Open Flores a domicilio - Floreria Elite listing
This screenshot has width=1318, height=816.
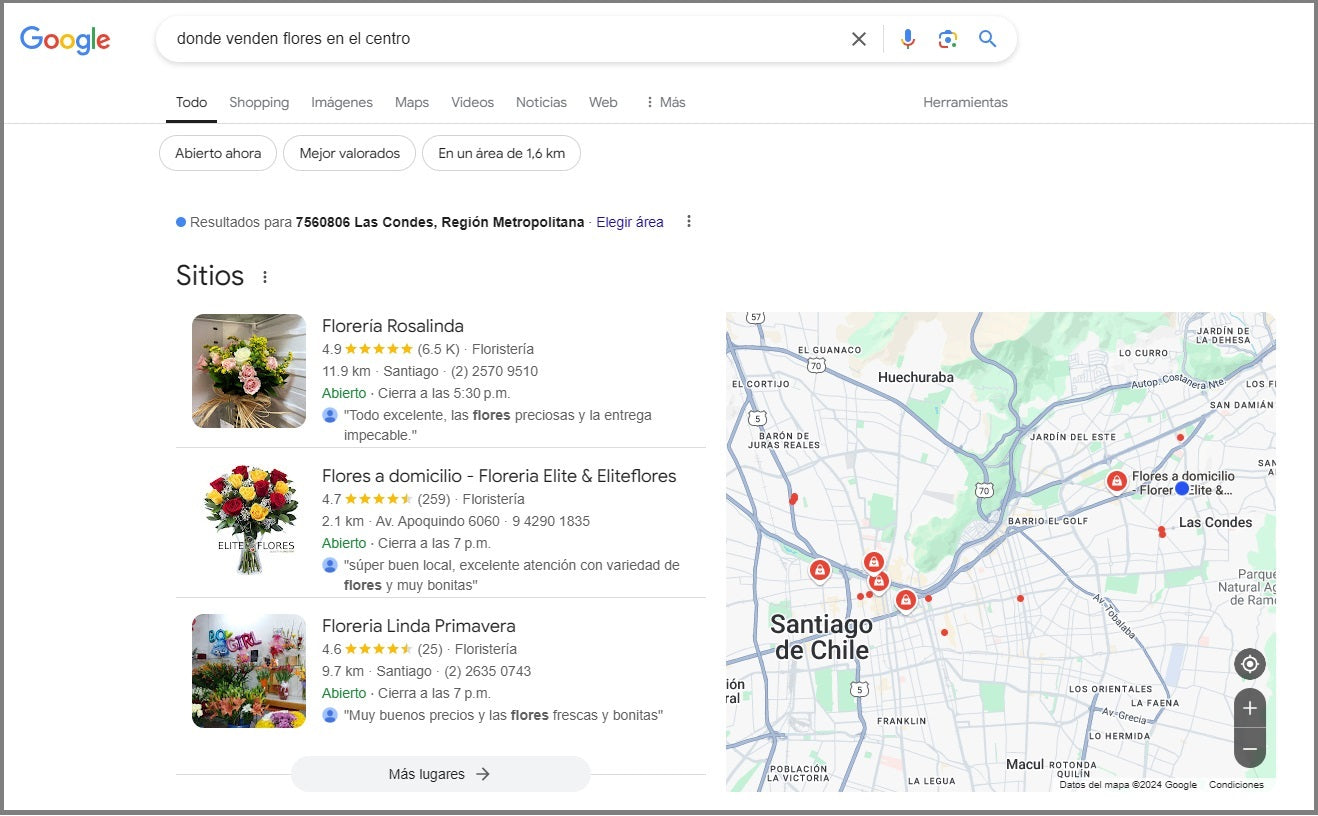(x=499, y=476)
